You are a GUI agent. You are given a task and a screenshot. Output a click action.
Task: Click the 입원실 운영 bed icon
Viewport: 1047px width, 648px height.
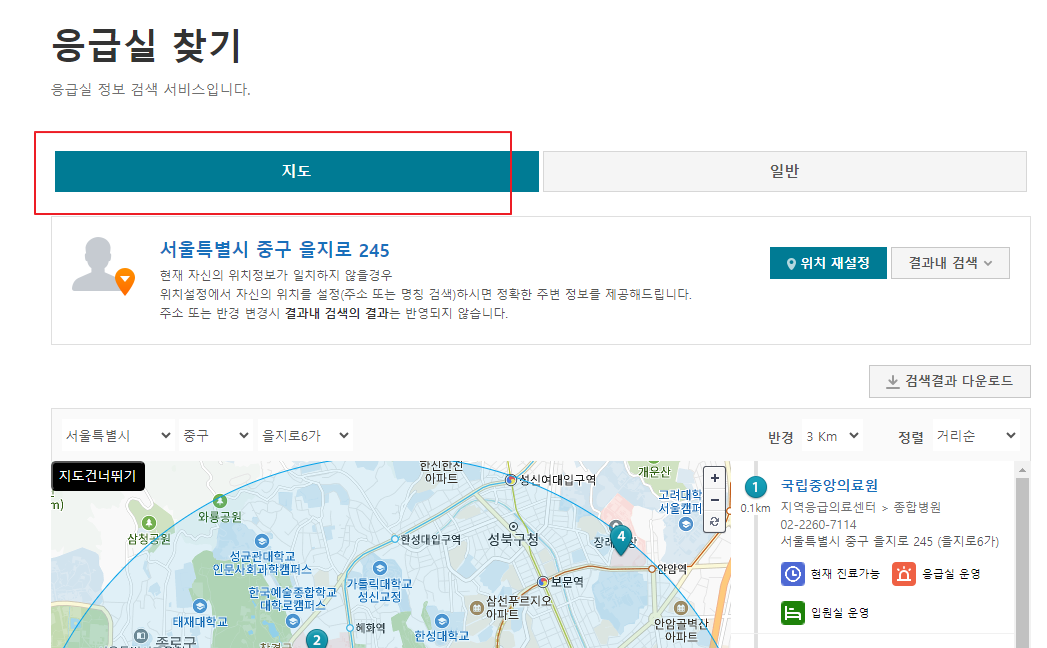point(793,613)
